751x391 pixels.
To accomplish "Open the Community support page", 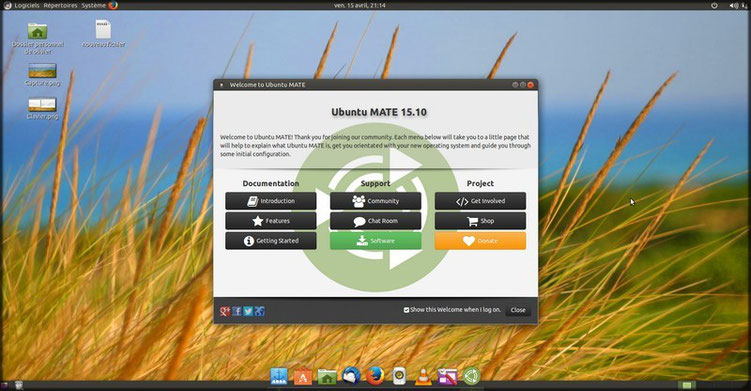I will tap(376, 201).
